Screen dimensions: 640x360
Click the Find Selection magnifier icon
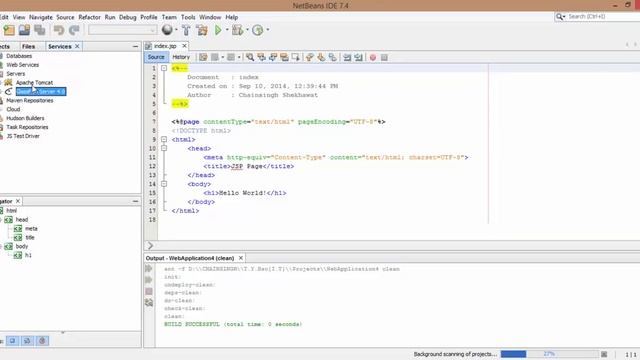pos(250,58)
